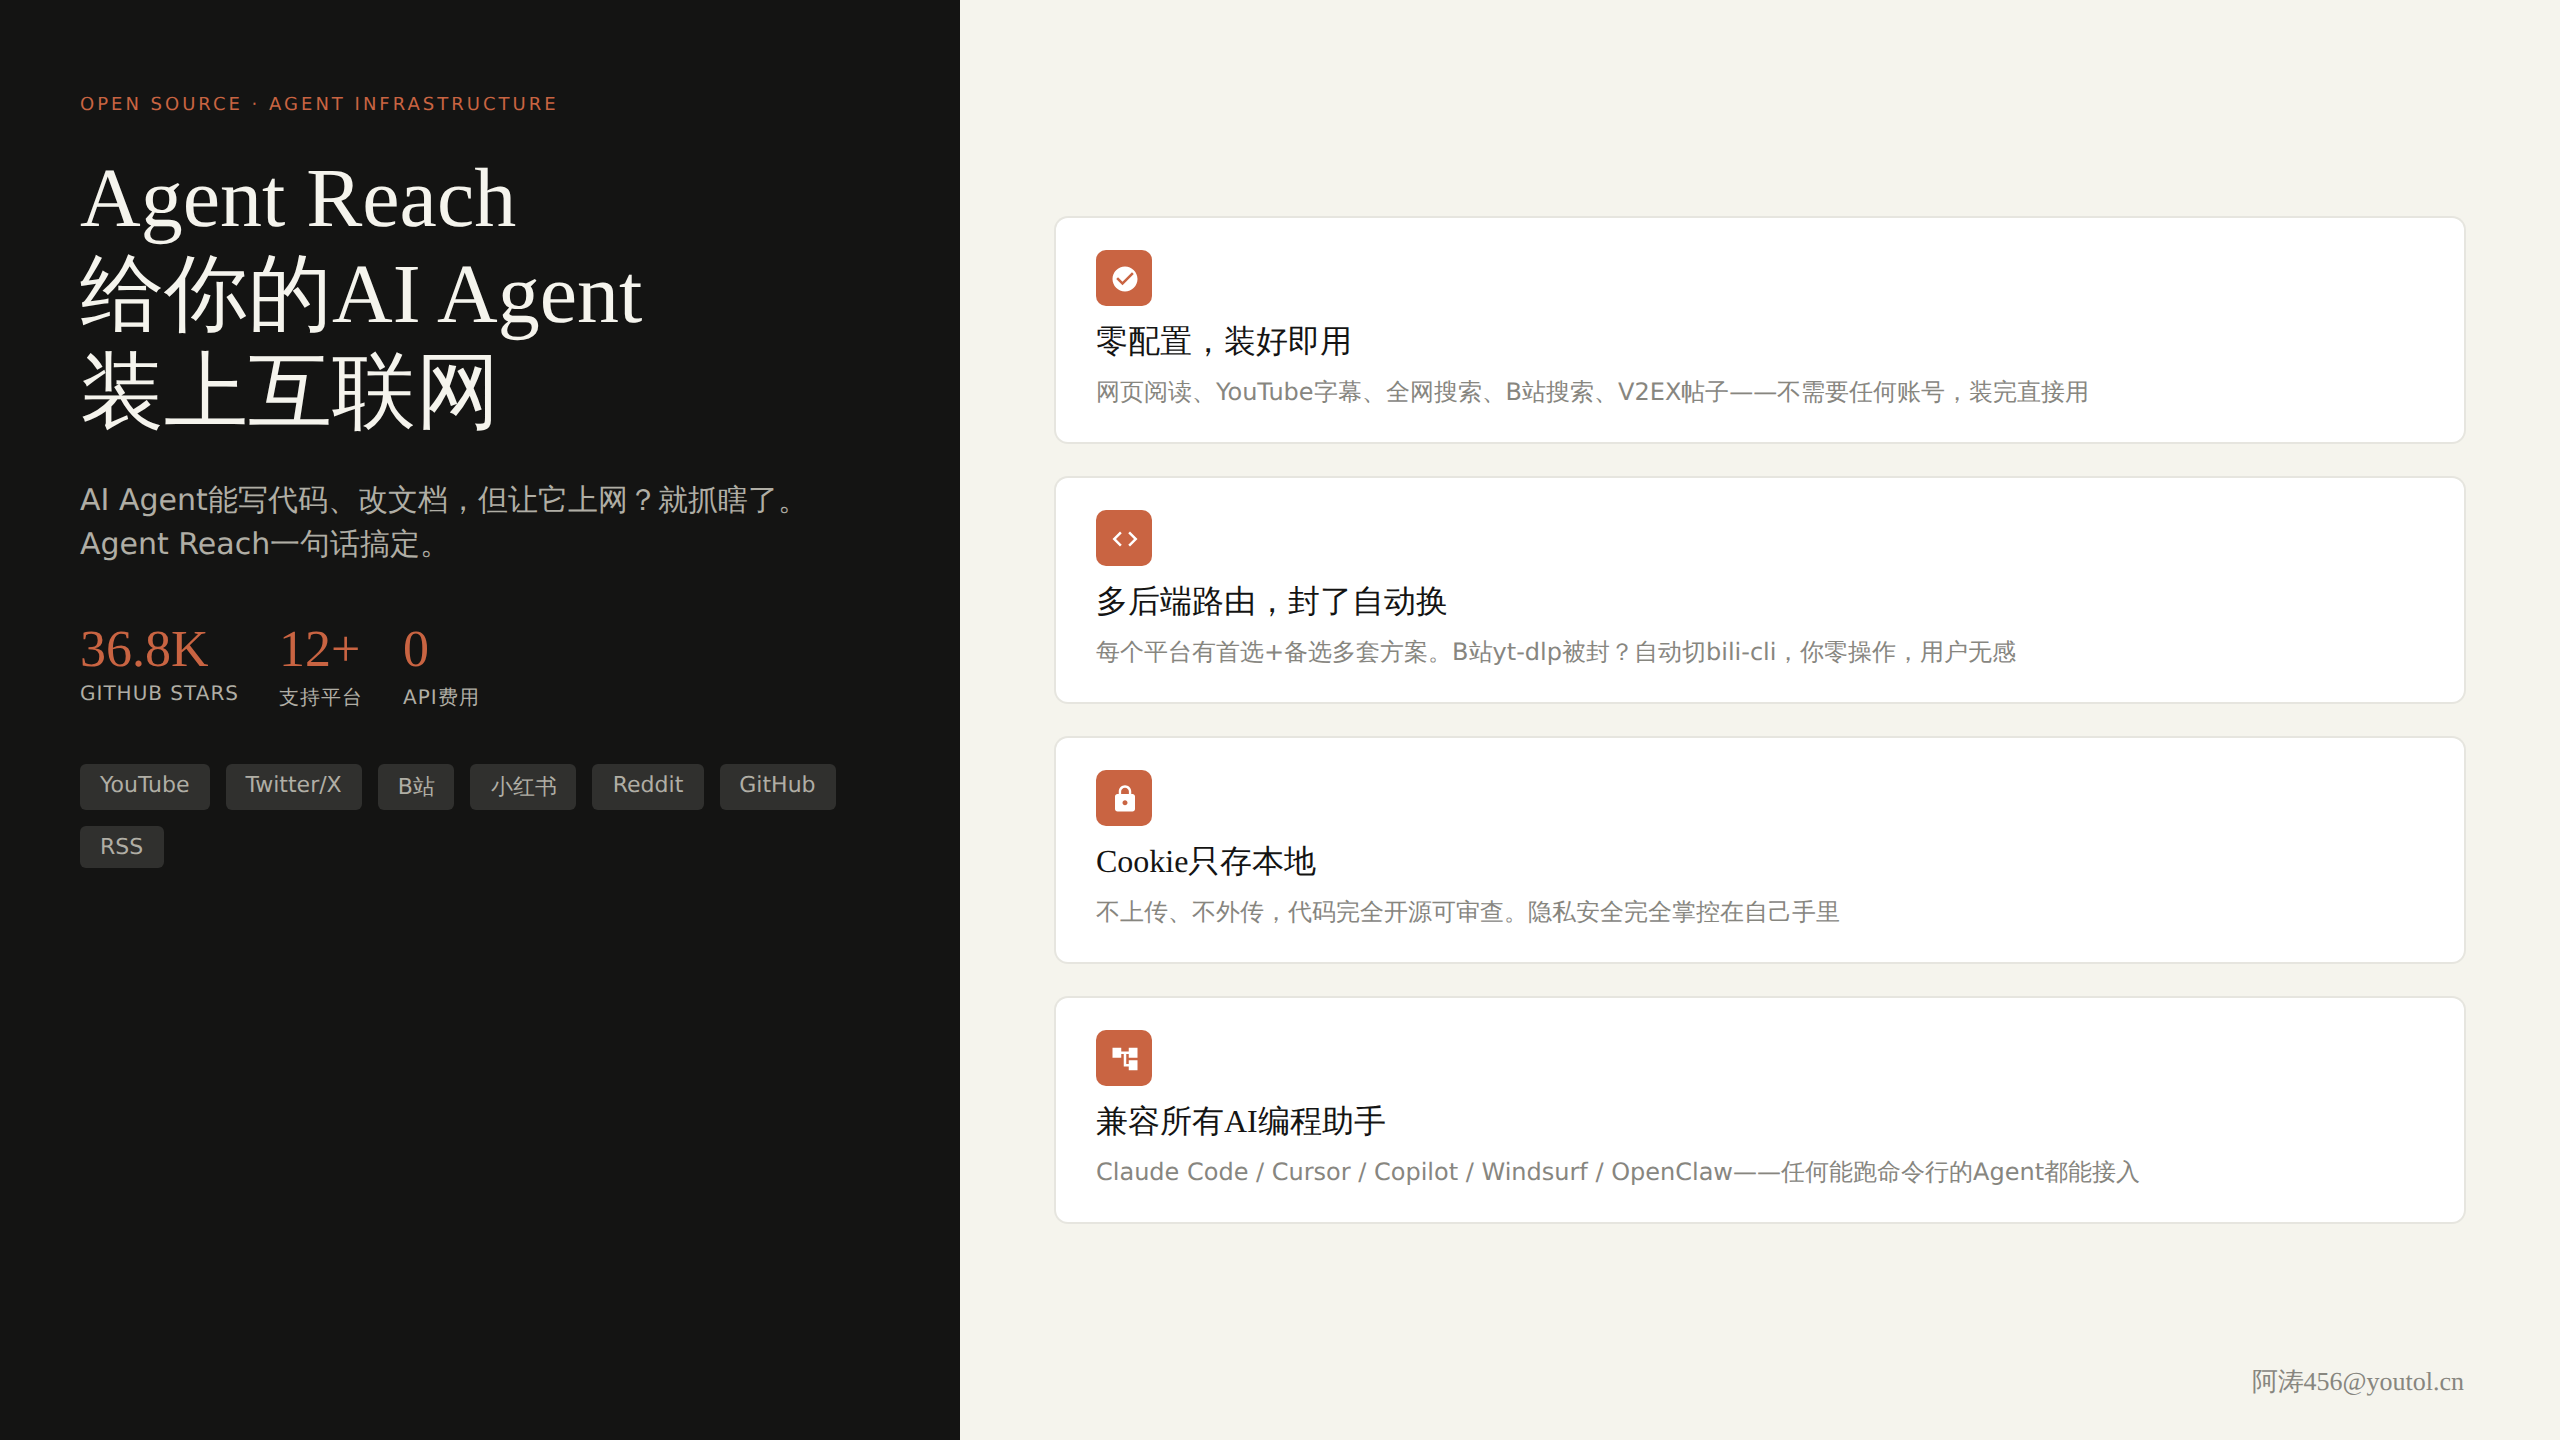Click the 阿涛456@youtol.cn footer text
This screenshot has width=2560, height=1440.
2357,1382
